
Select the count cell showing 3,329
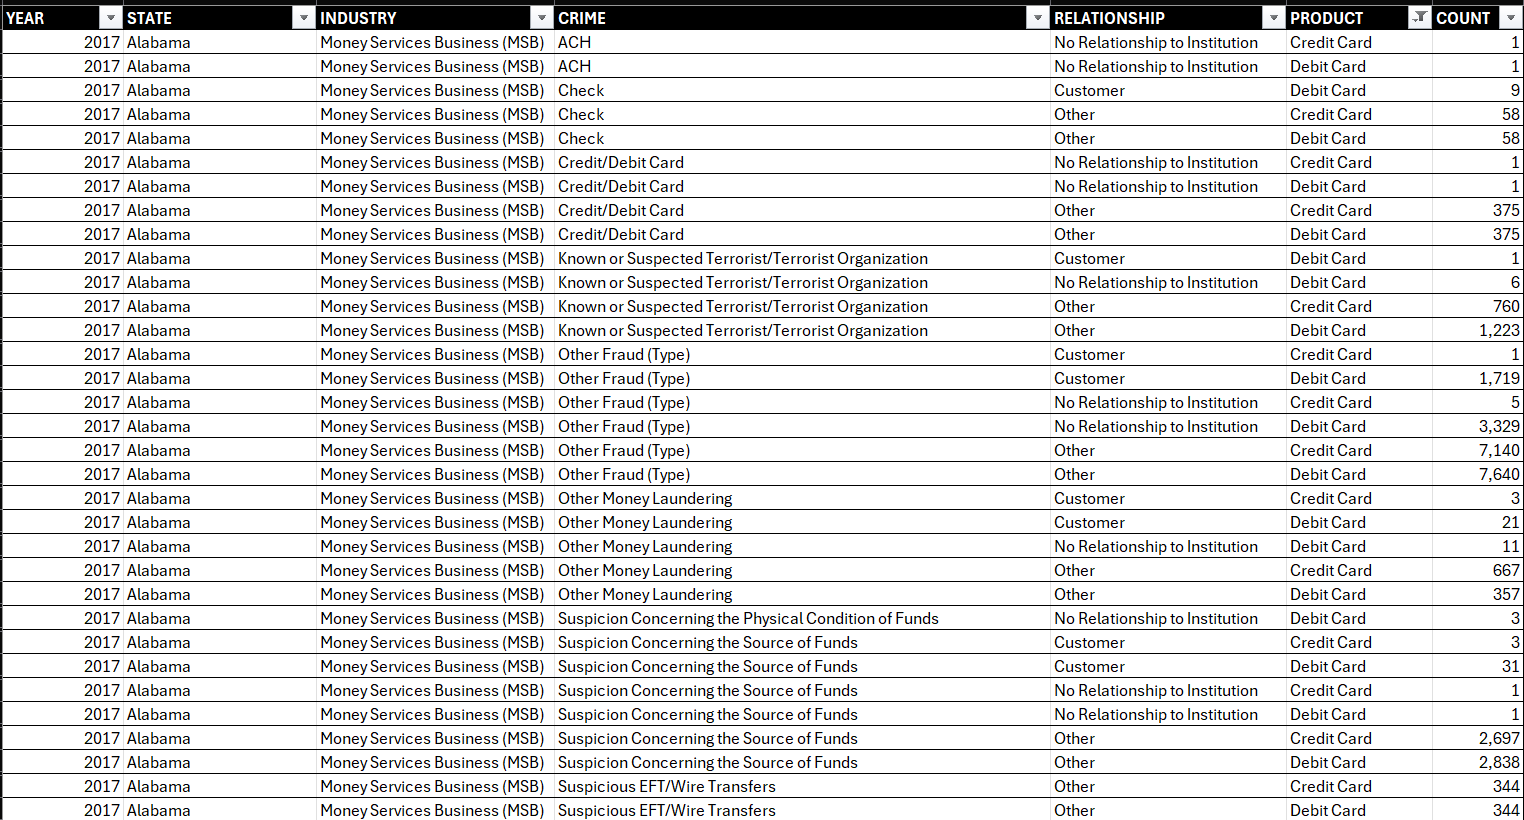[x=1478, y=426]
